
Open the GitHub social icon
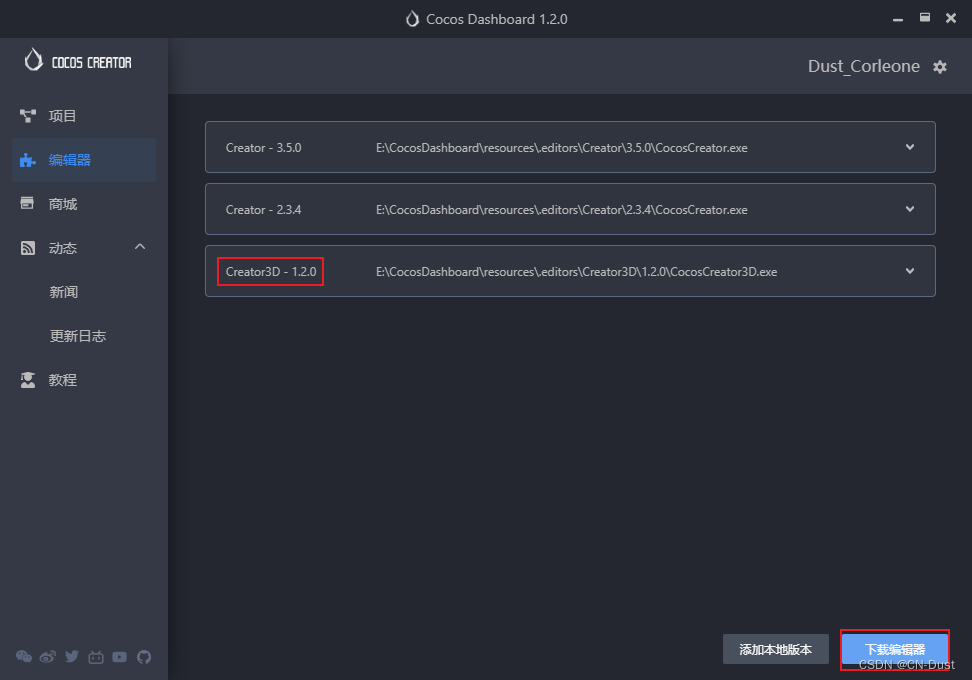pyautogui.click(x=144, y=656)
